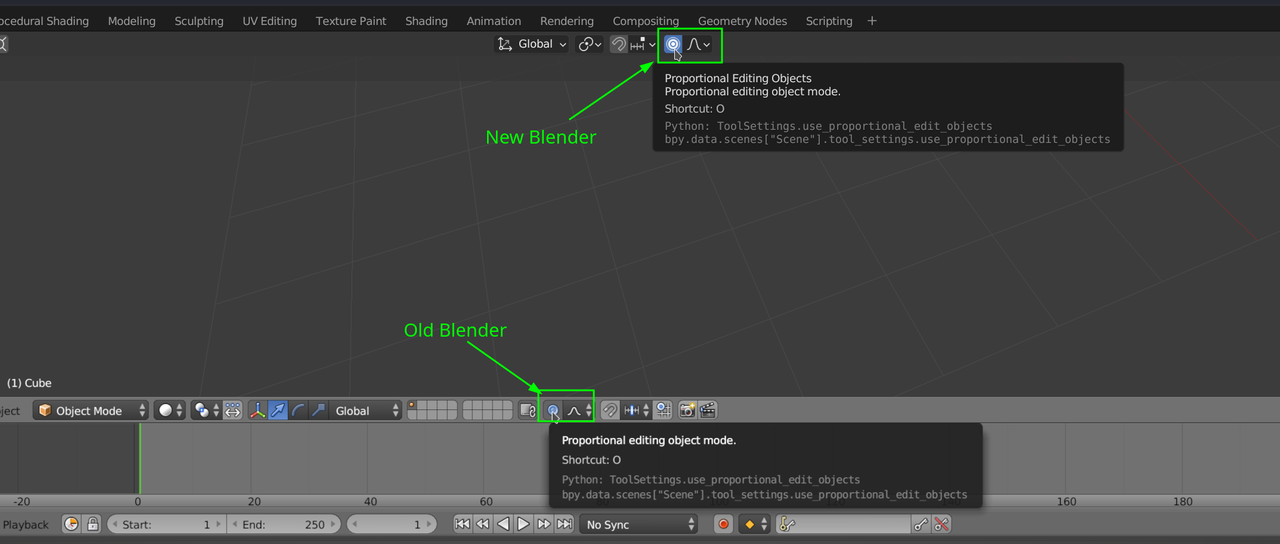Open the Animation workspace tab
The width and height of the screenshot is (1280, 544).
[494, 21]
